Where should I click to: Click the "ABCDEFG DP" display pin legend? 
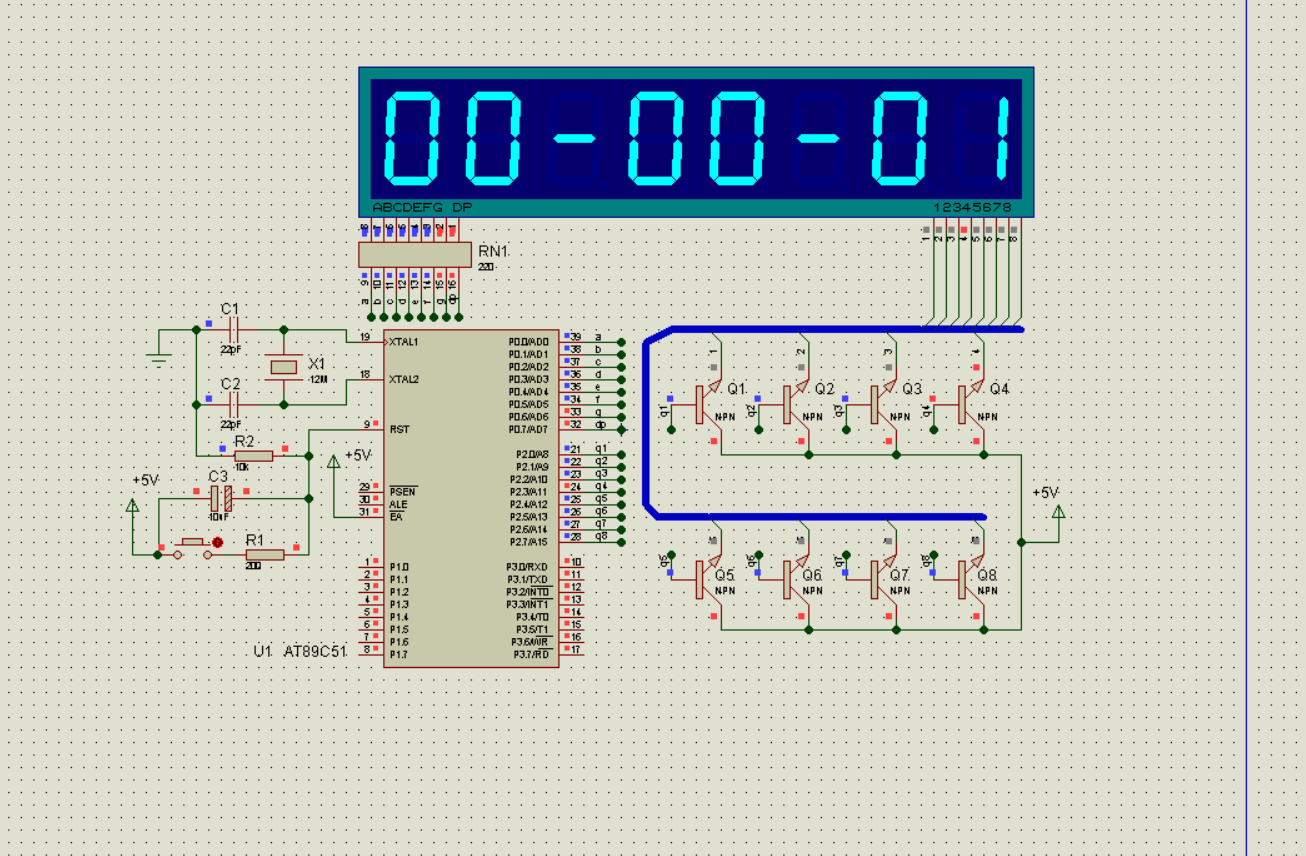pyautogui.click(x=422, y=207)
